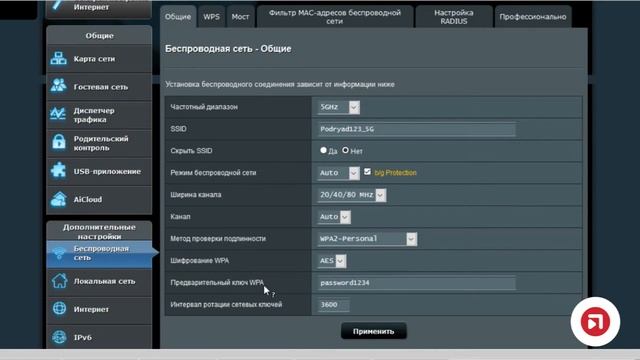The height and width of the screenshot is (360, 640).
Task: Click the Traffic Manager (Диспетчер трафика) icon
Action: pos(58,114)
